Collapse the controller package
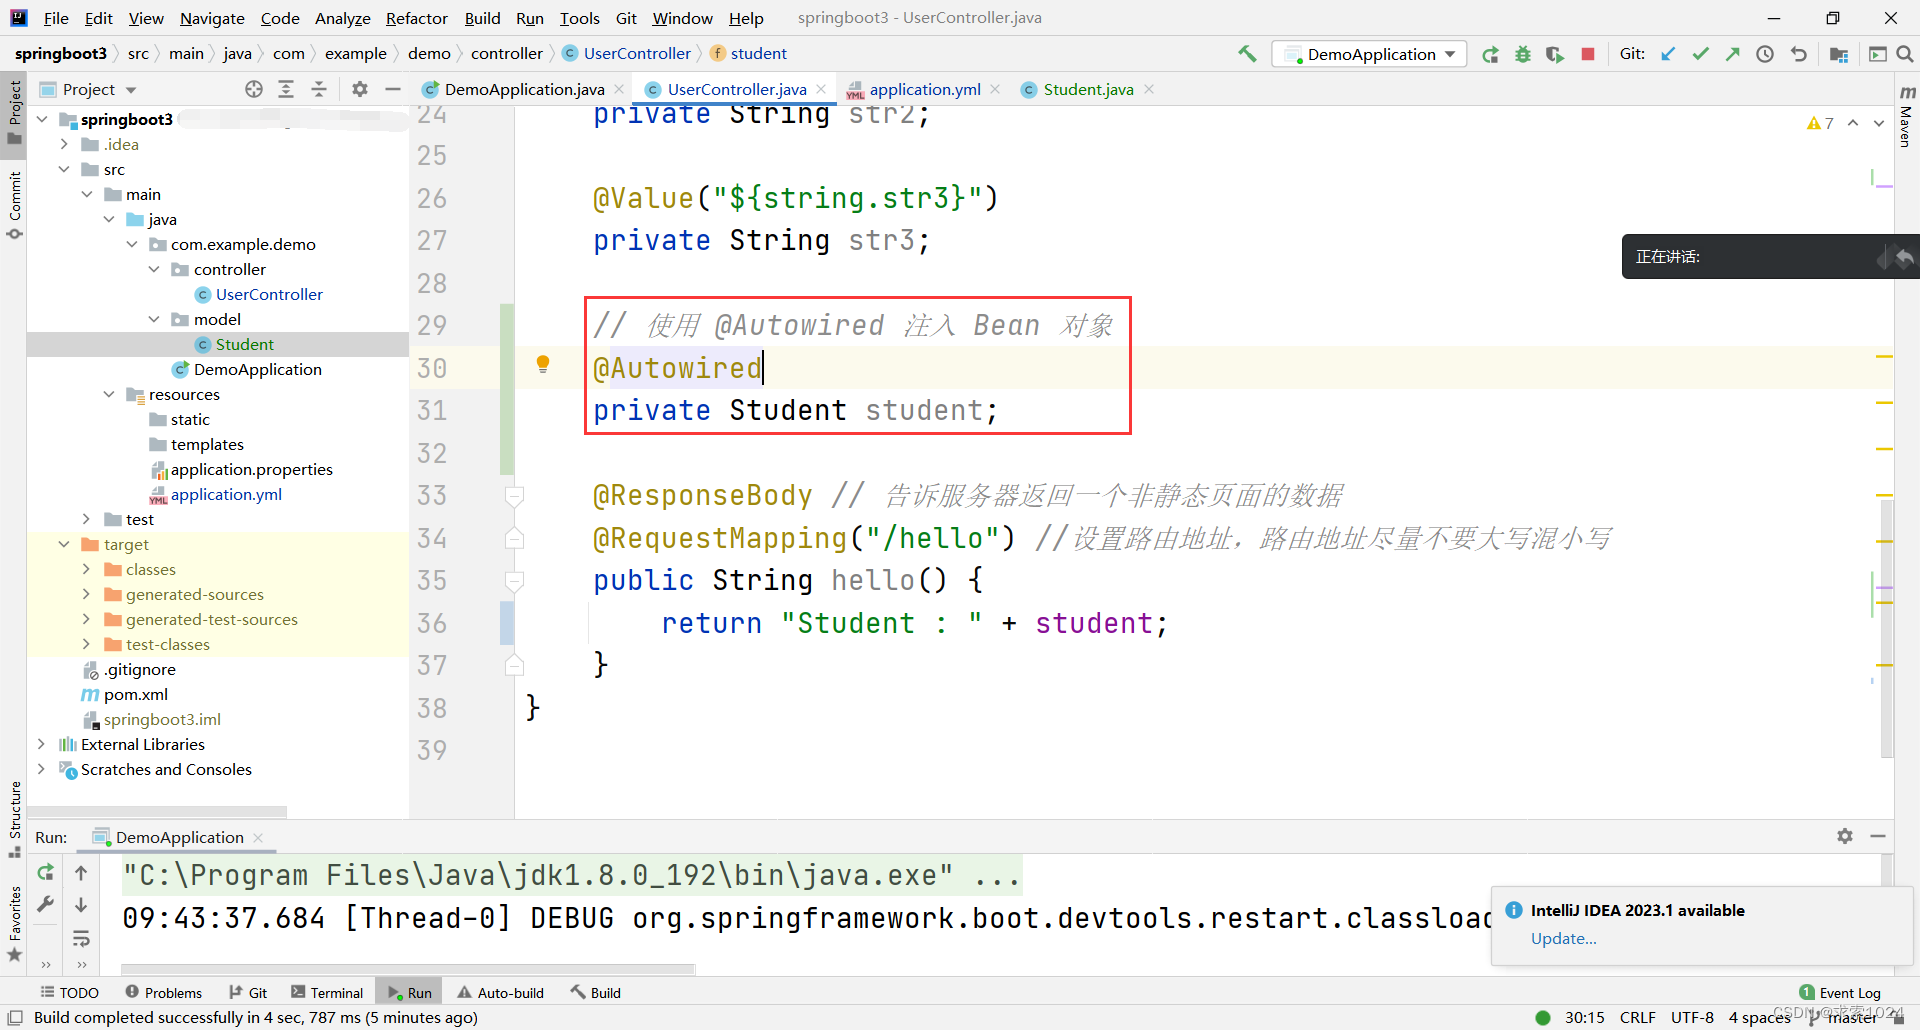Viewport: 1920px width, 1030px height. pyautogui.click(x=154, y=269)
